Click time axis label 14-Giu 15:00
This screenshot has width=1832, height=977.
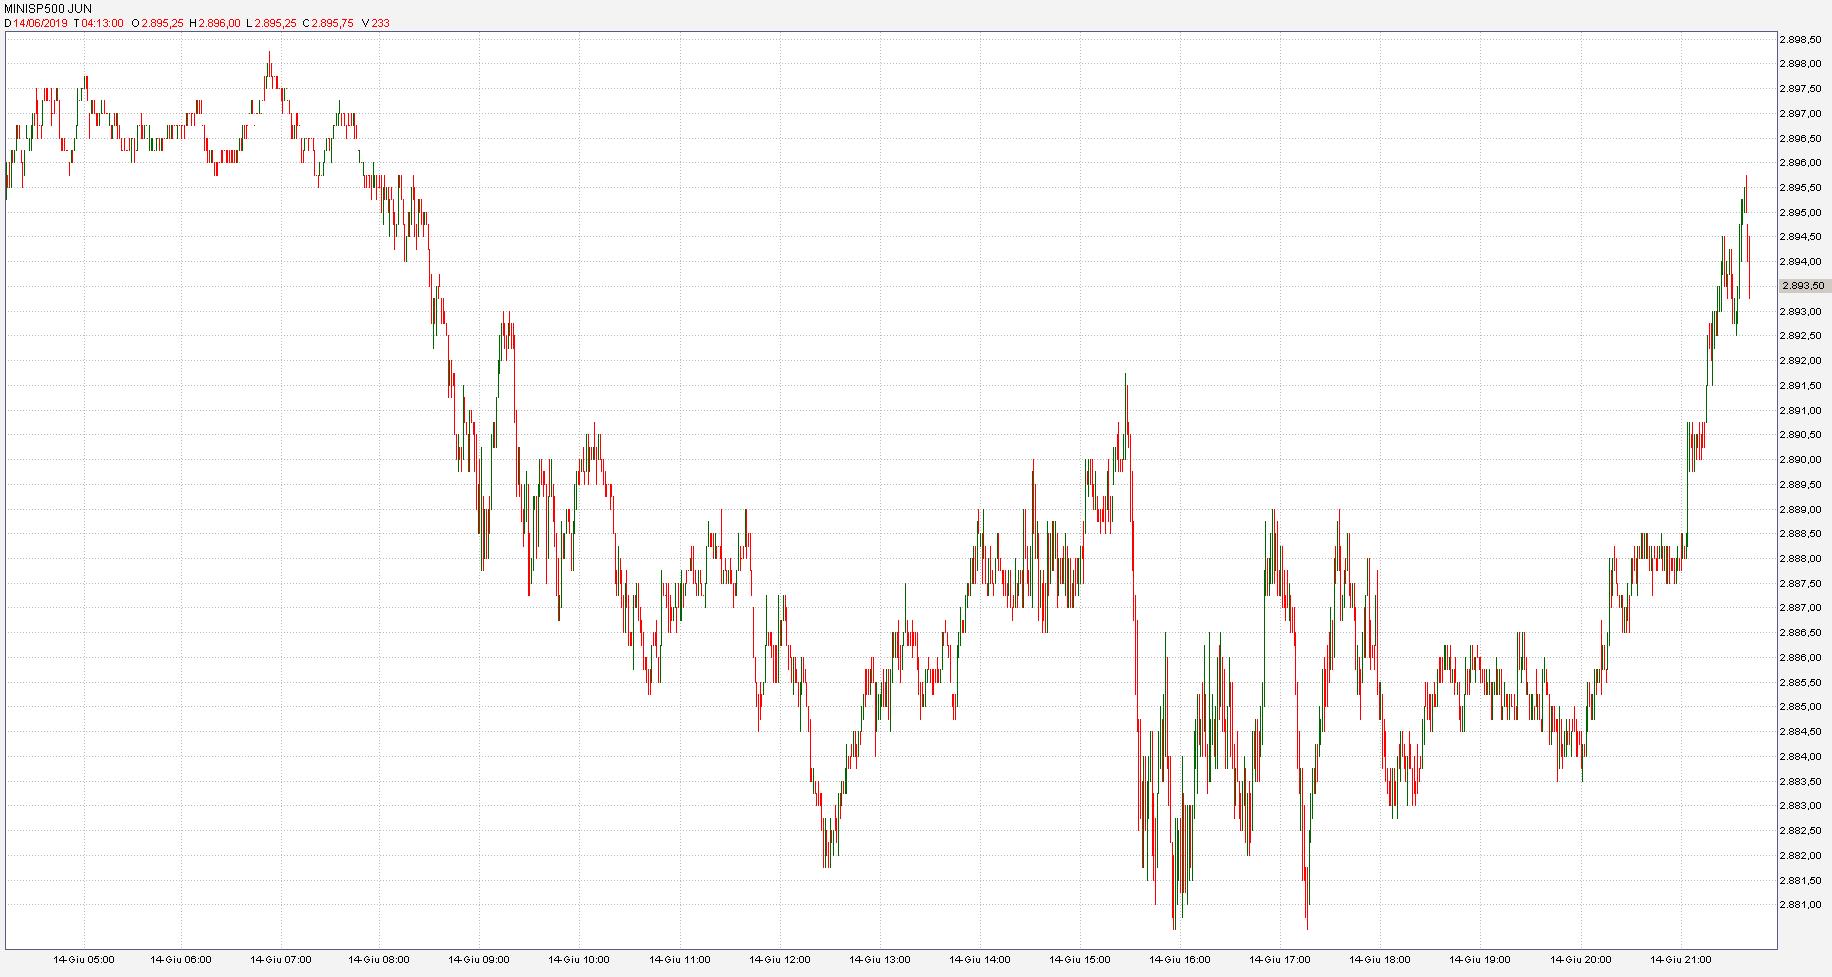pyautogui.click(x=1080, y=960)
